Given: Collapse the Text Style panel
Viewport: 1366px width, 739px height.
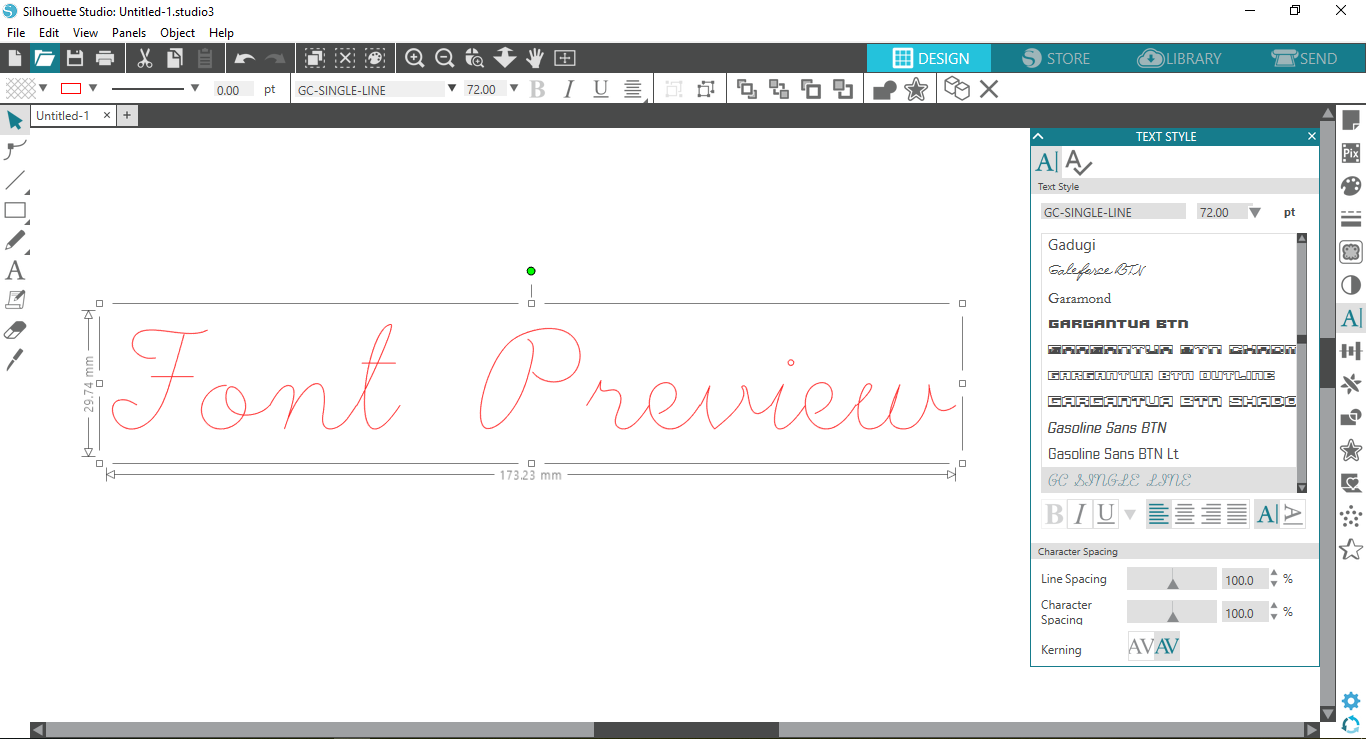Looking at the screenshot, I should tap(1038, 137).
